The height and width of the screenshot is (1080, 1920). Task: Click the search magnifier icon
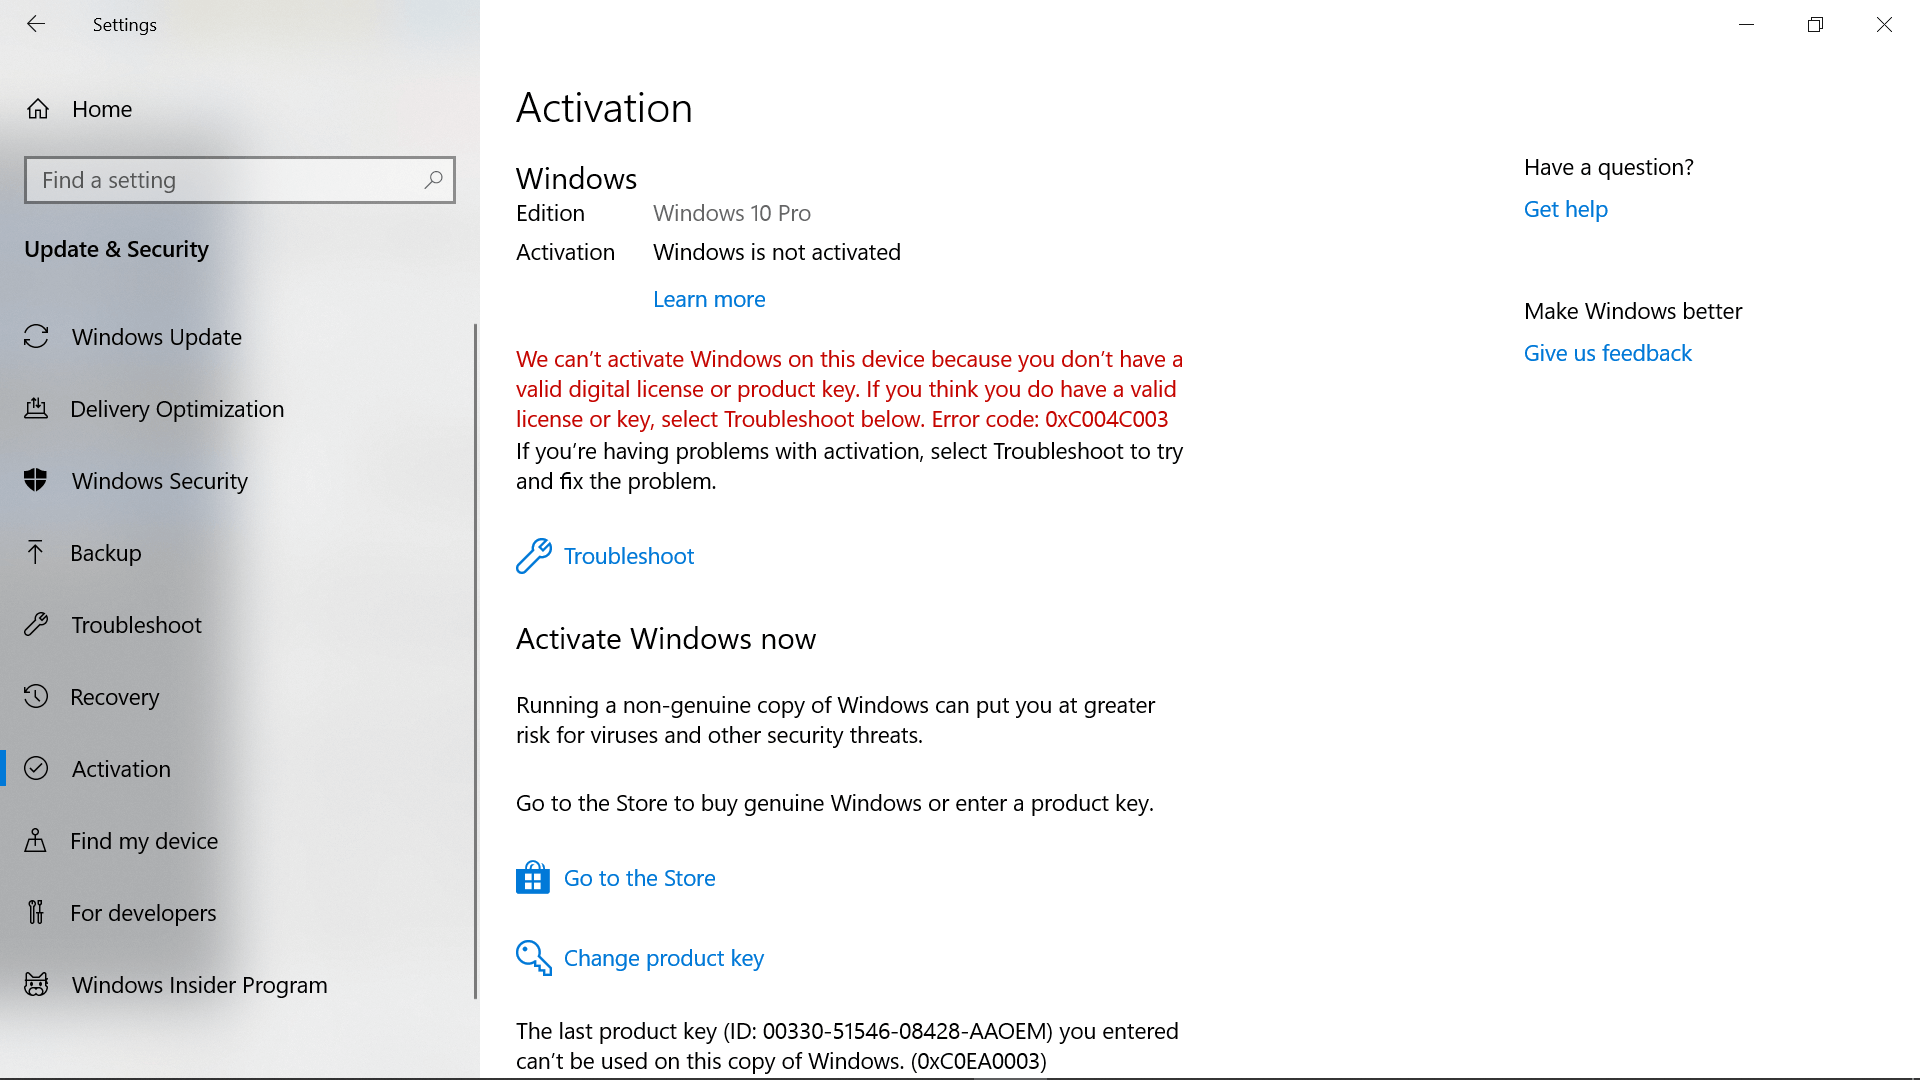pos(433,180)
